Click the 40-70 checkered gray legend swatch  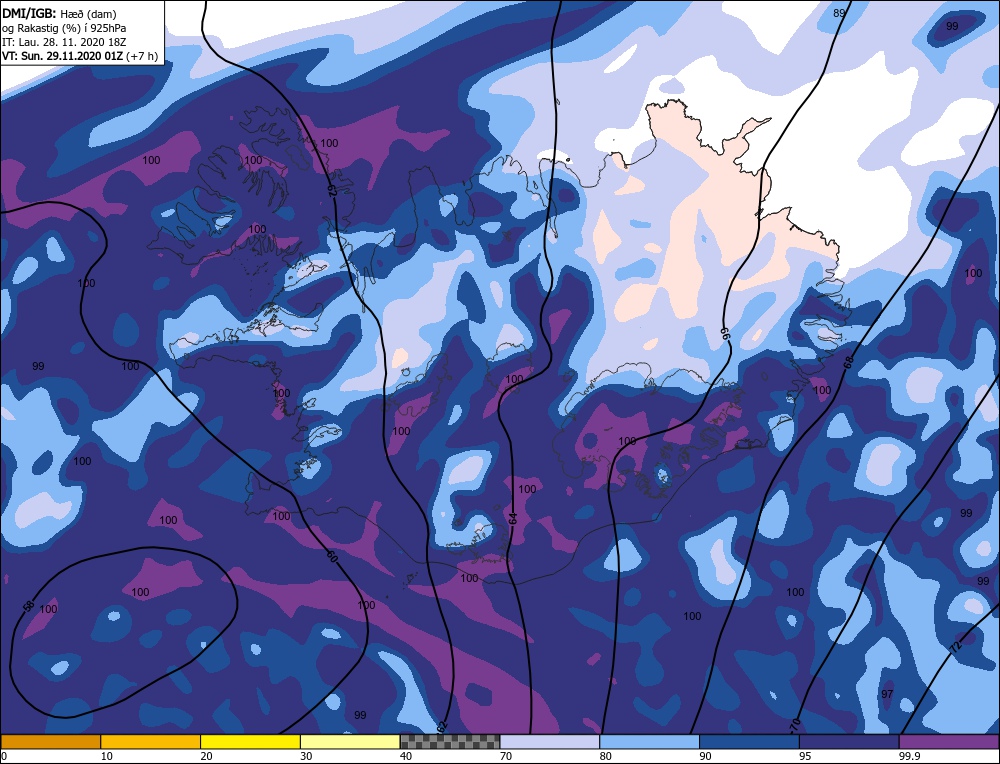coord(450,741)
